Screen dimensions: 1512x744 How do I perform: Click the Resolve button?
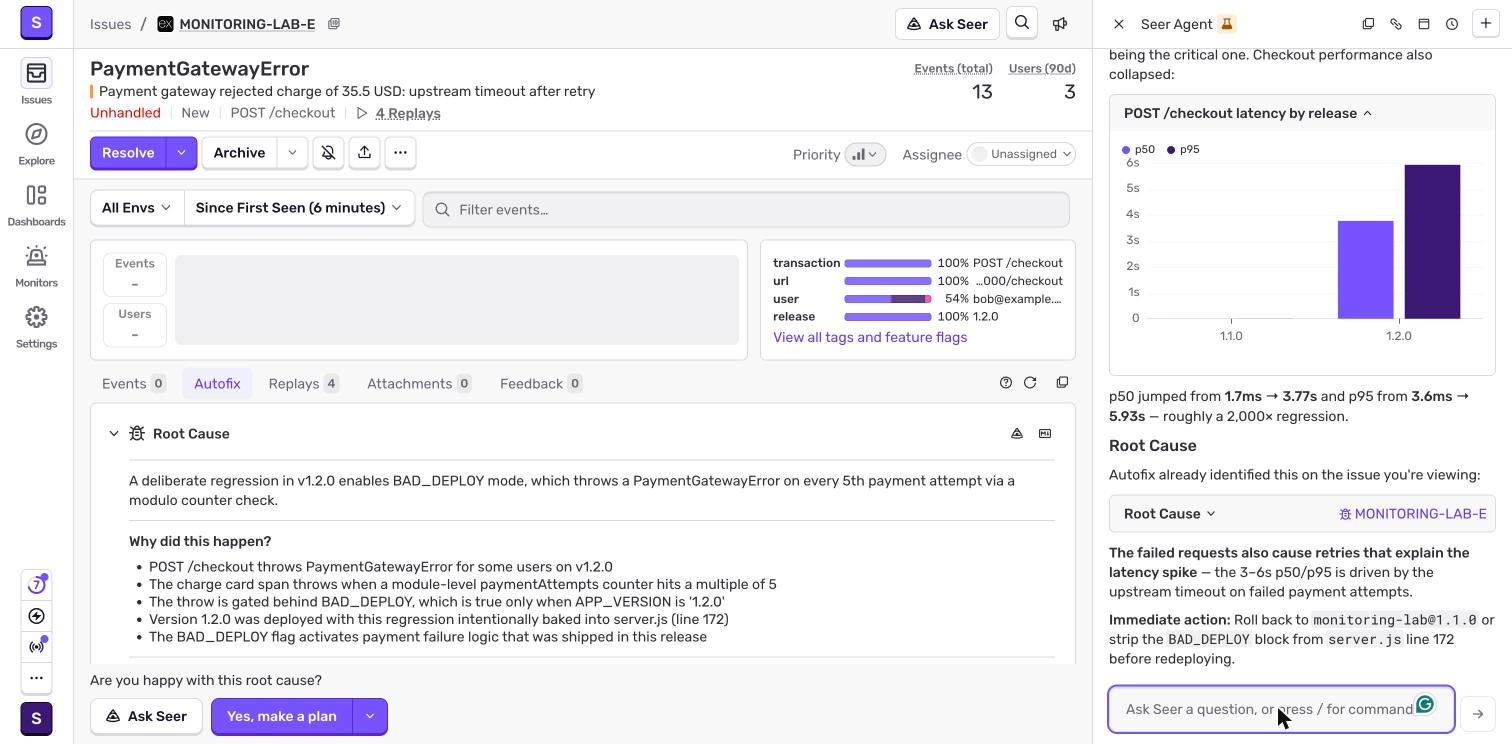[128, 153]
